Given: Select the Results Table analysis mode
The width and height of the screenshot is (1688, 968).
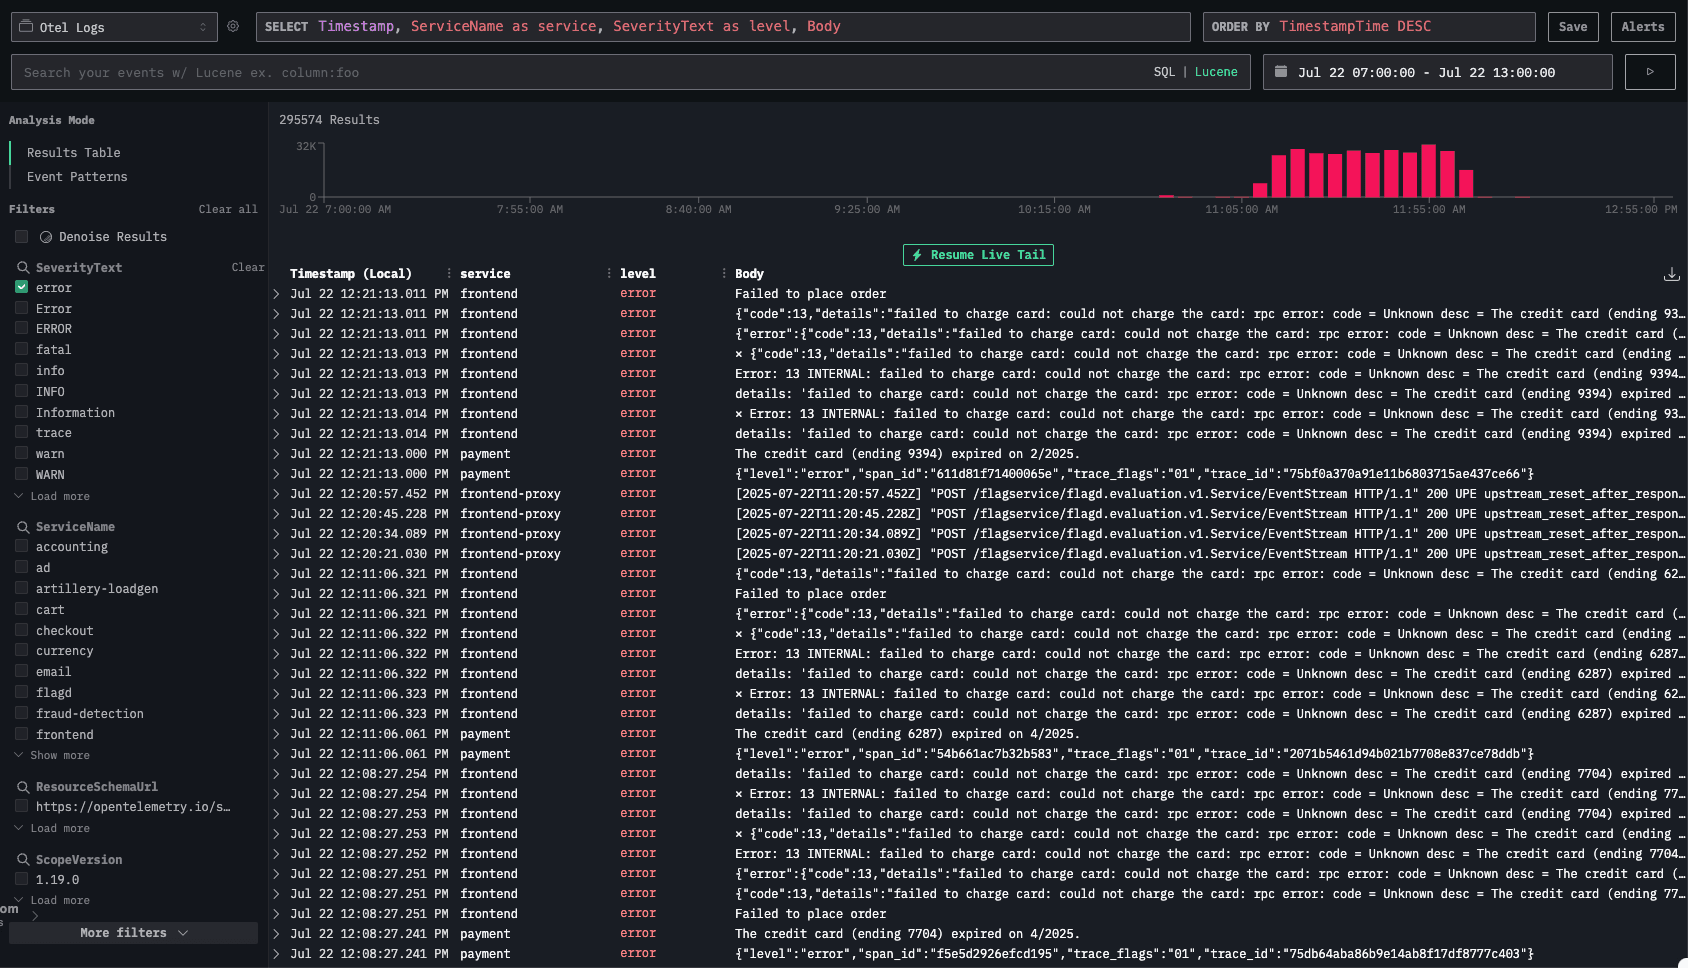Looking at the screenshot, I should click(73, 153).
